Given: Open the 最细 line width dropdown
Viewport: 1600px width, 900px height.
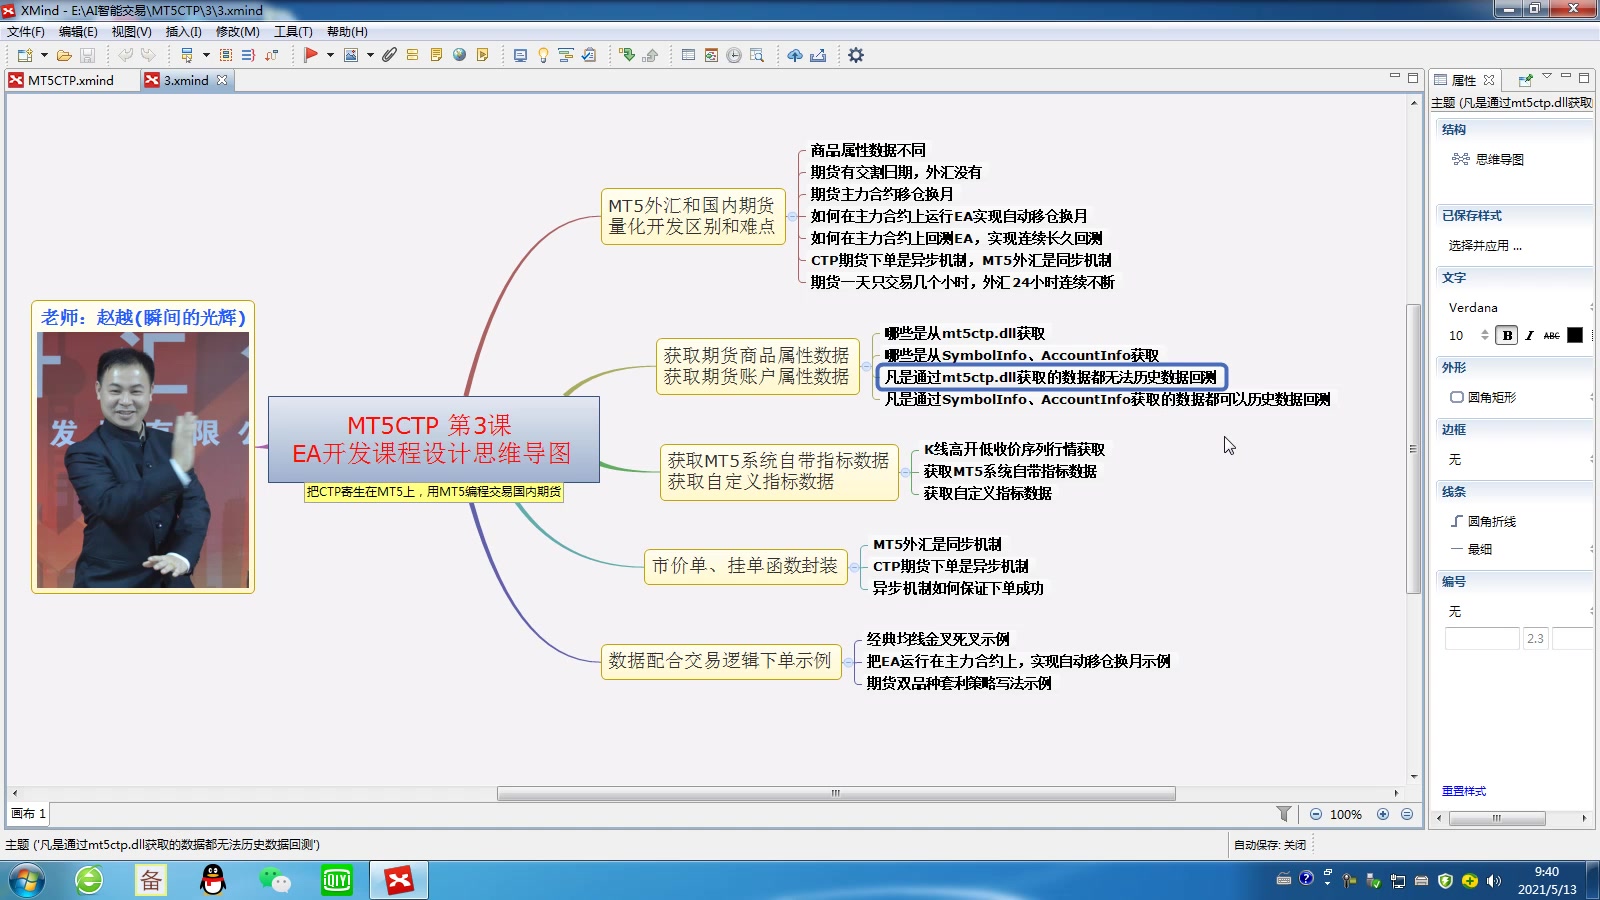Looking at the screenshot, I should (x=1517, y=549).
